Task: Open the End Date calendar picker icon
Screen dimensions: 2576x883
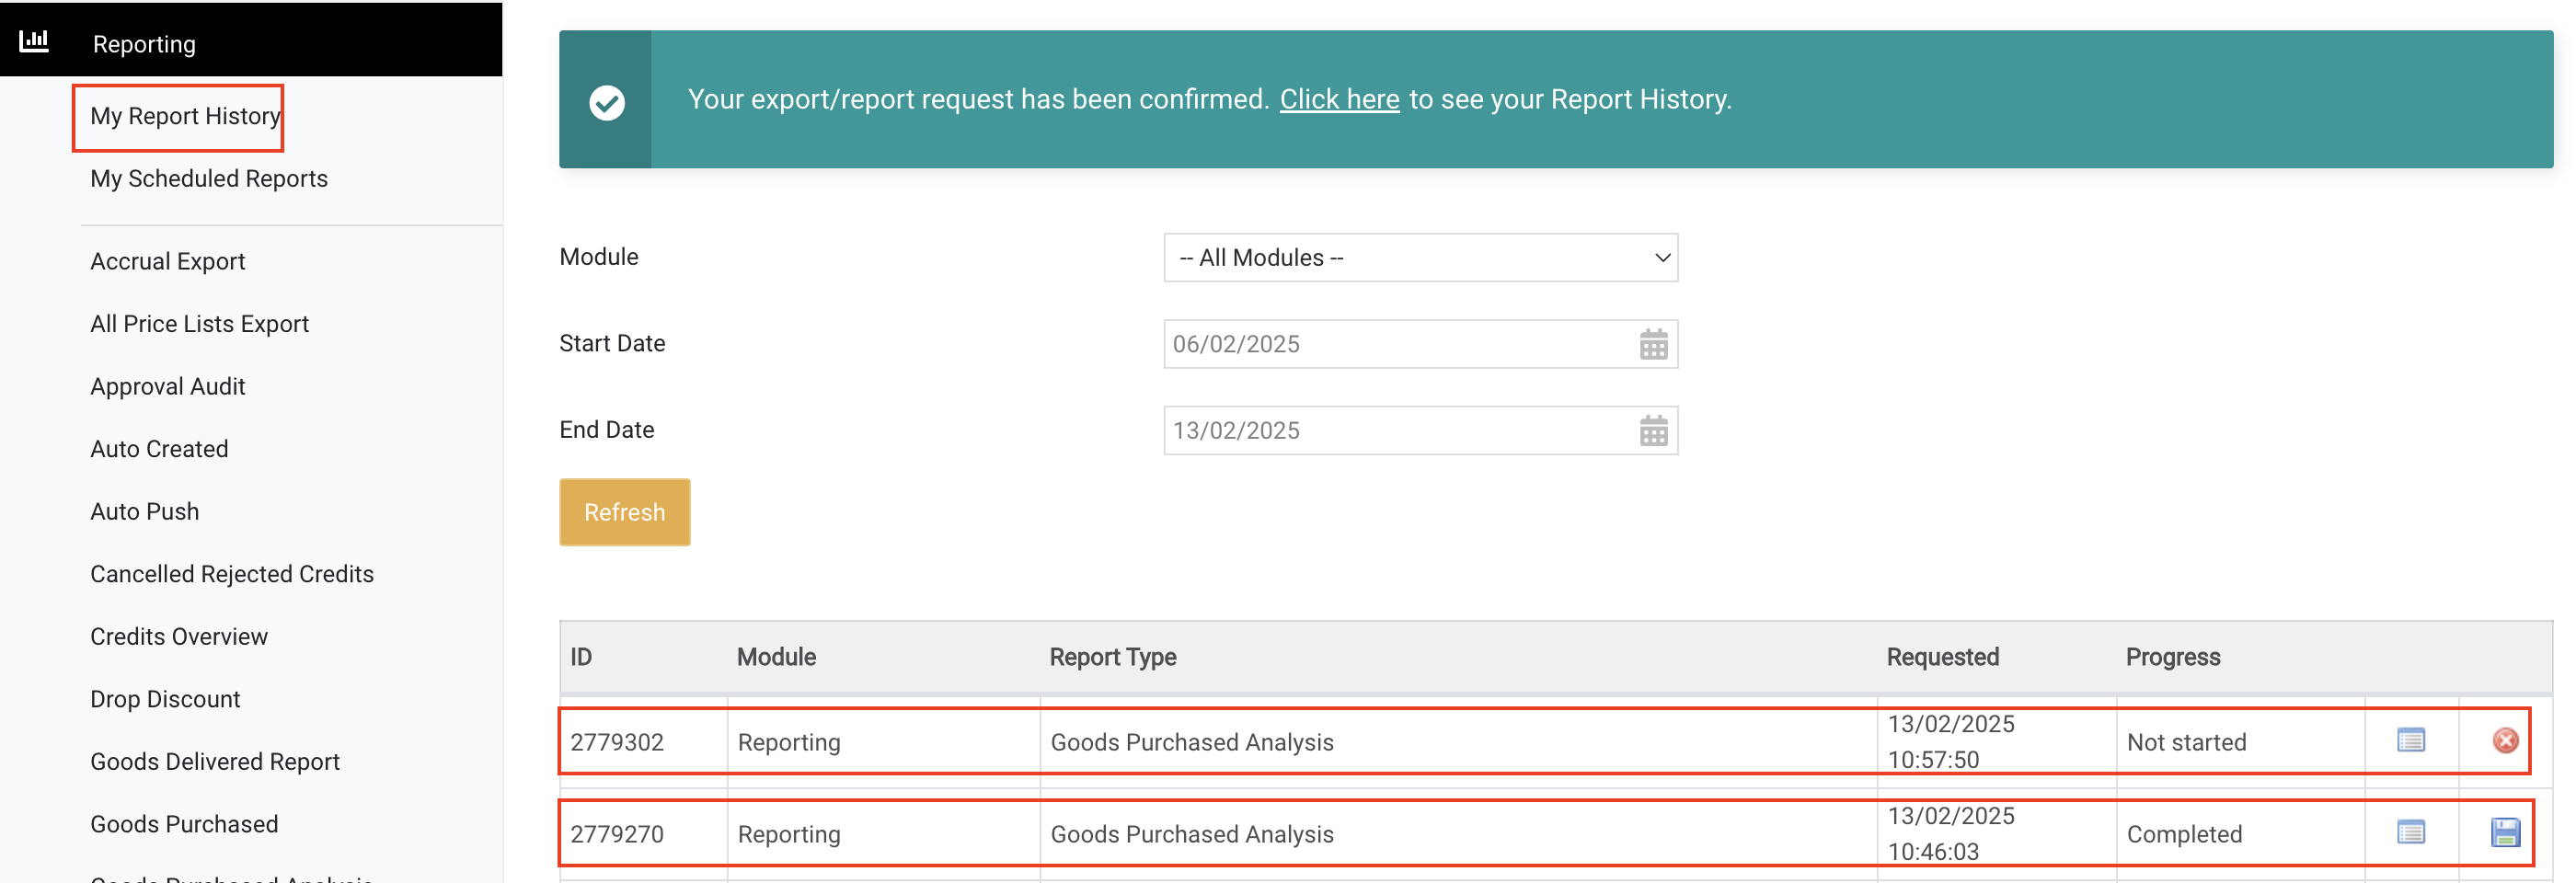Action: coord(1653,431)
